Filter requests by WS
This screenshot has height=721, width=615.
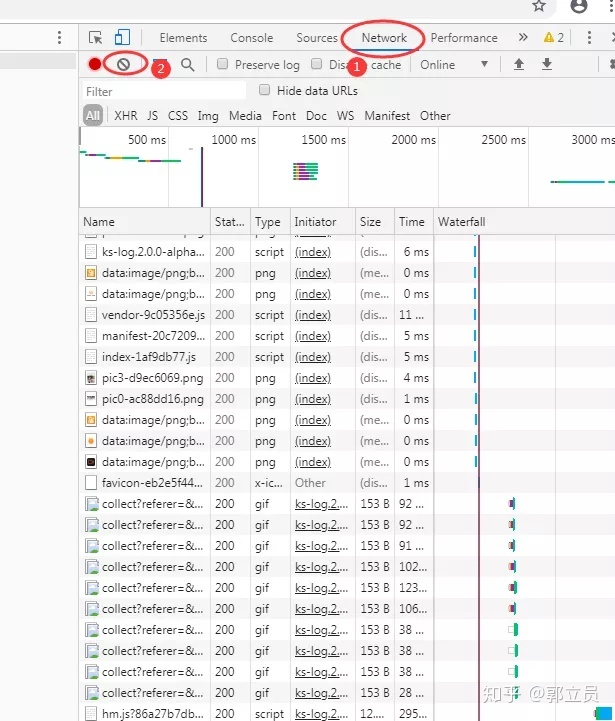point(345,115)
